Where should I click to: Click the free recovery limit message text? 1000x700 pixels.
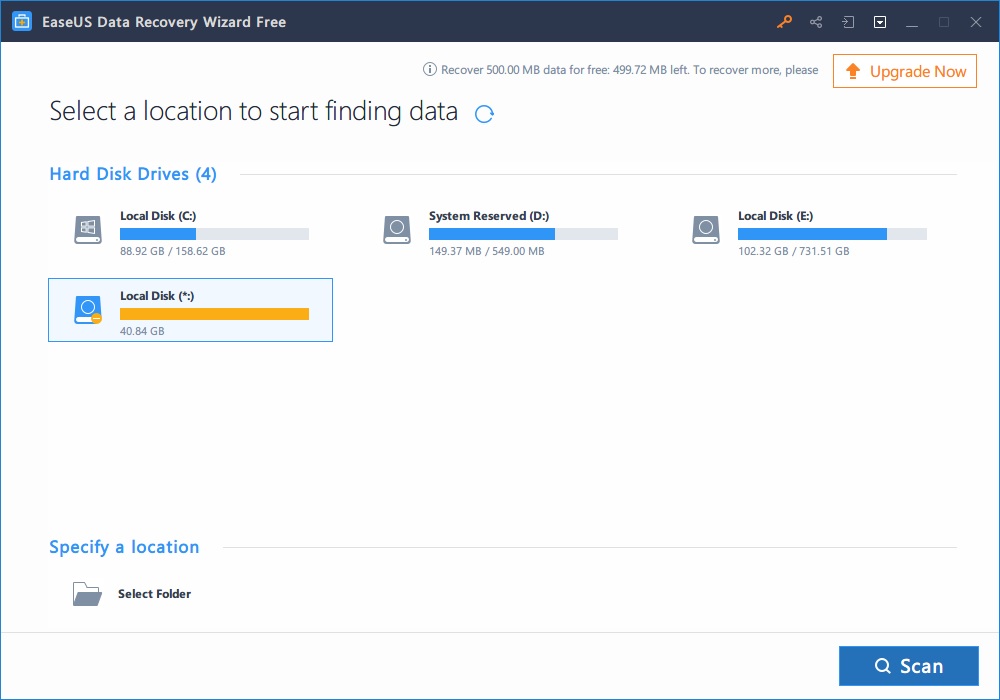(x=629, y=69)
